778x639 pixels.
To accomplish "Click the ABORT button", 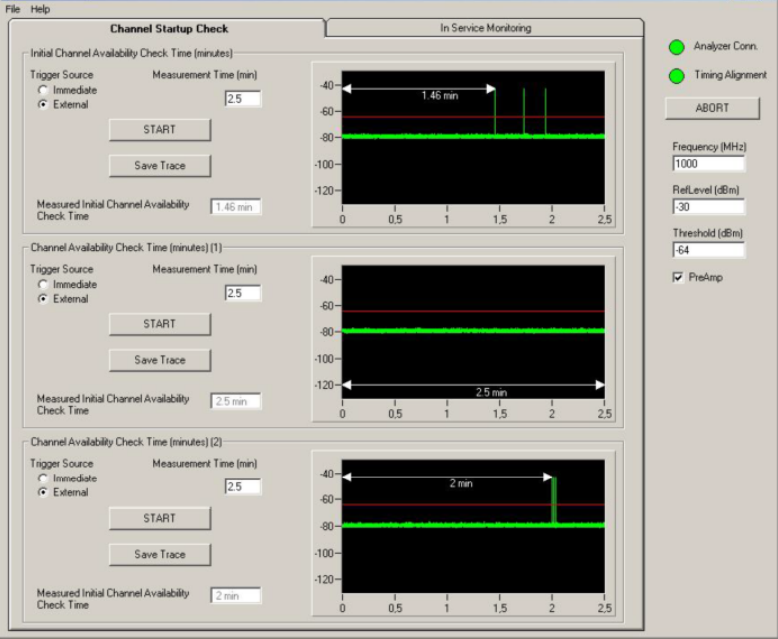I will [x=712, y=108].
